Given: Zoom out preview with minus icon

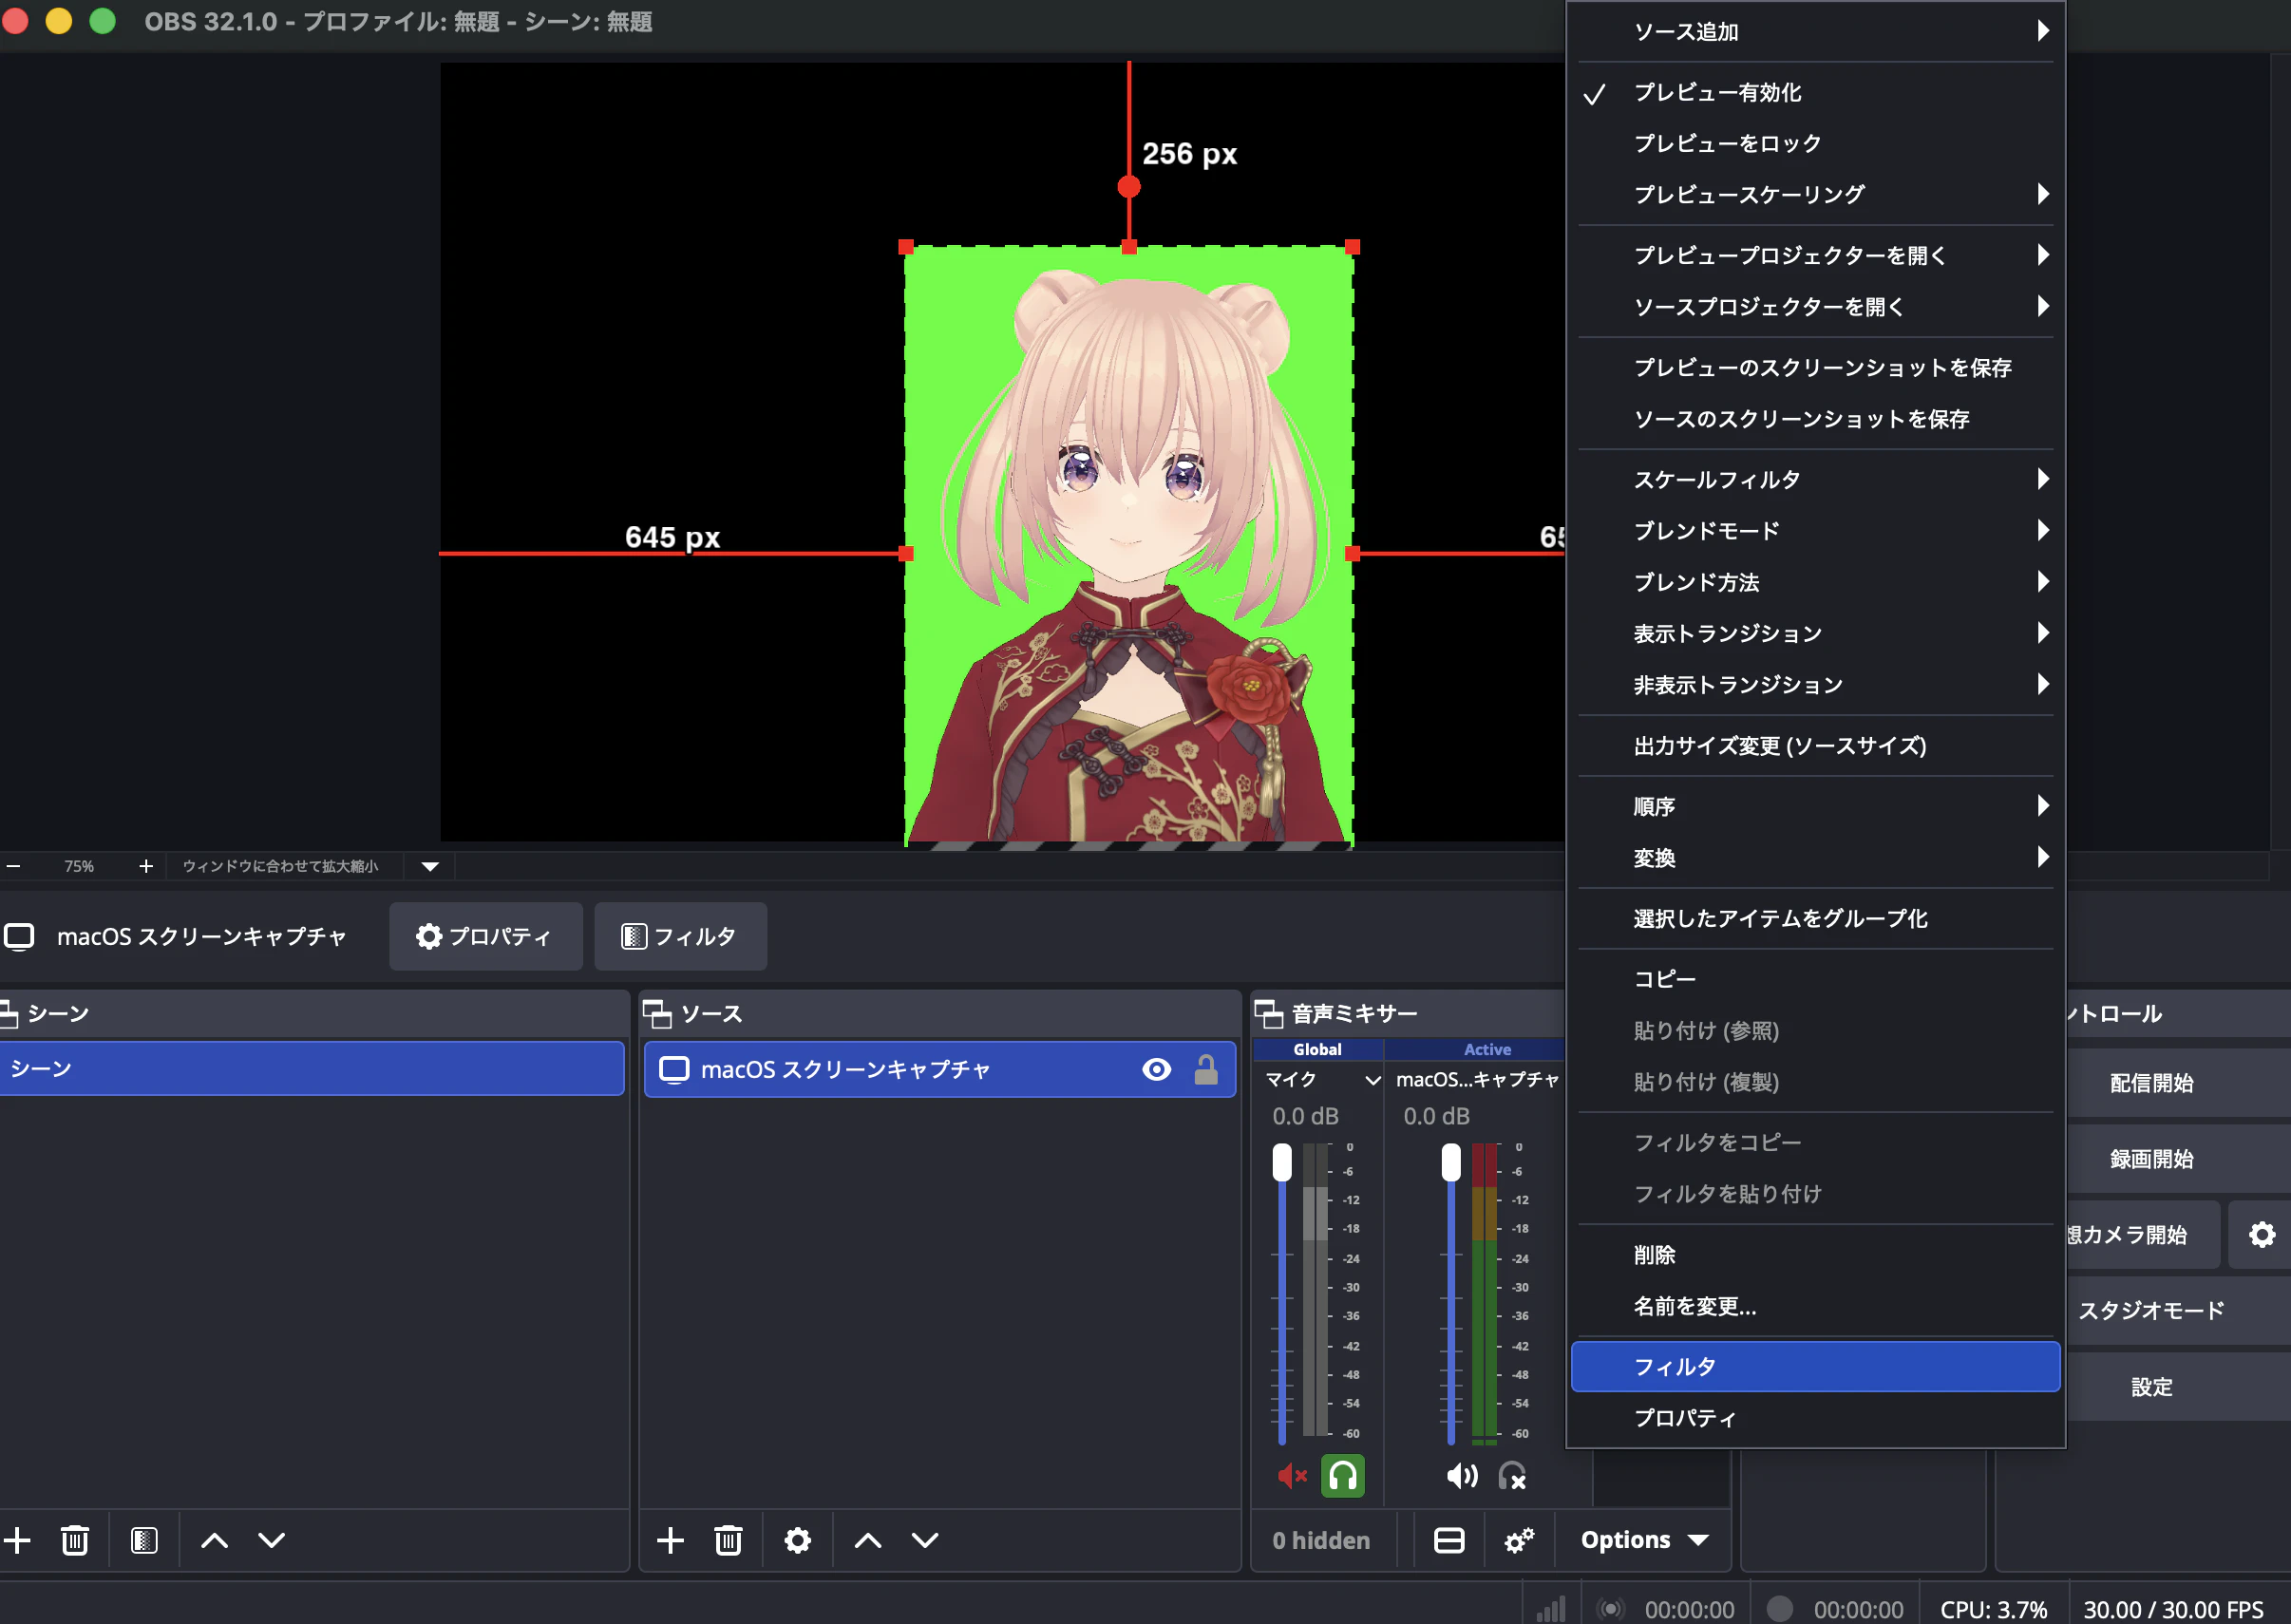Looking at the screenshot, I should pyautogui.click(x=14, y=866).
